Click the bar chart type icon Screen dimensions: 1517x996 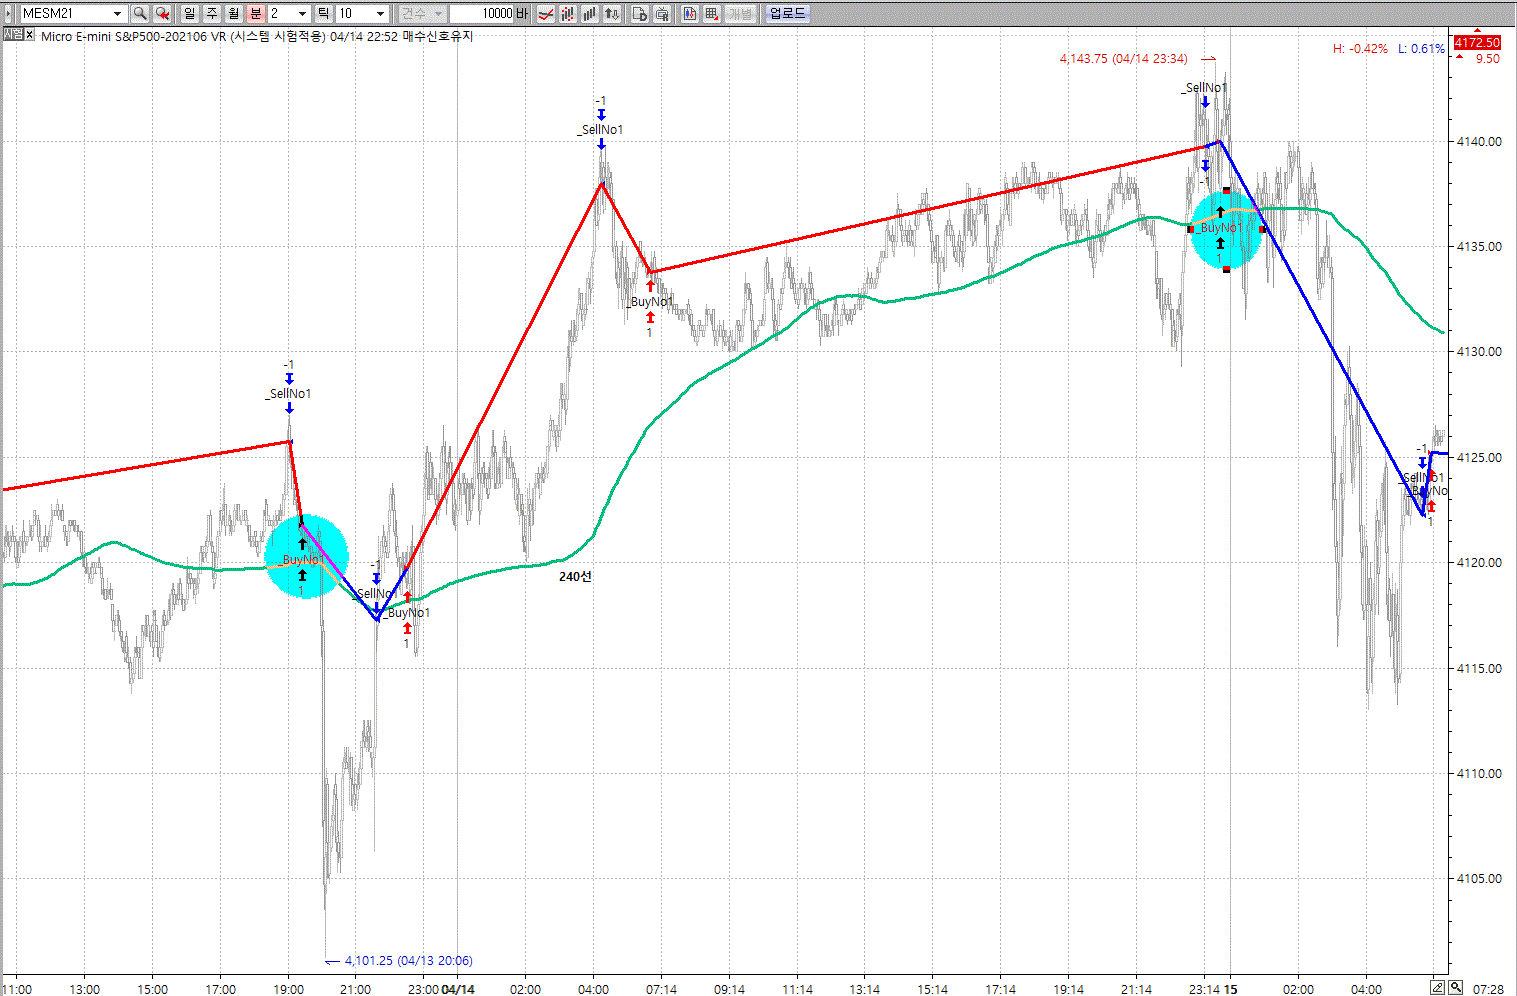(590, 14)
